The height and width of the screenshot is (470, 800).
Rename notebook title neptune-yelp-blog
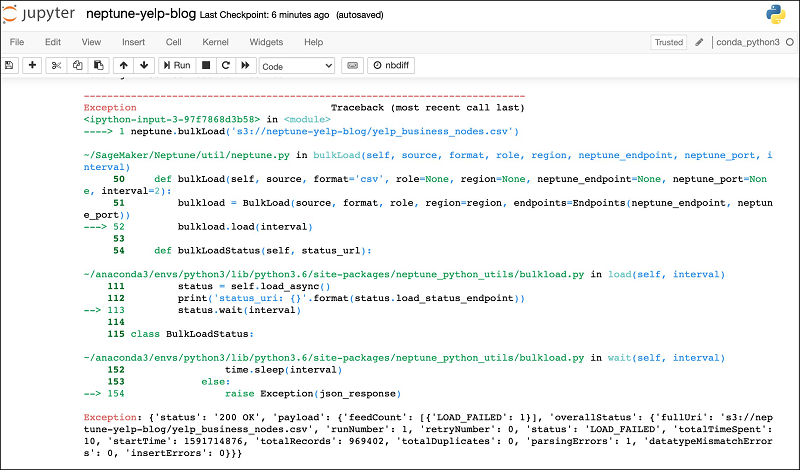click(x=141, y=14)
